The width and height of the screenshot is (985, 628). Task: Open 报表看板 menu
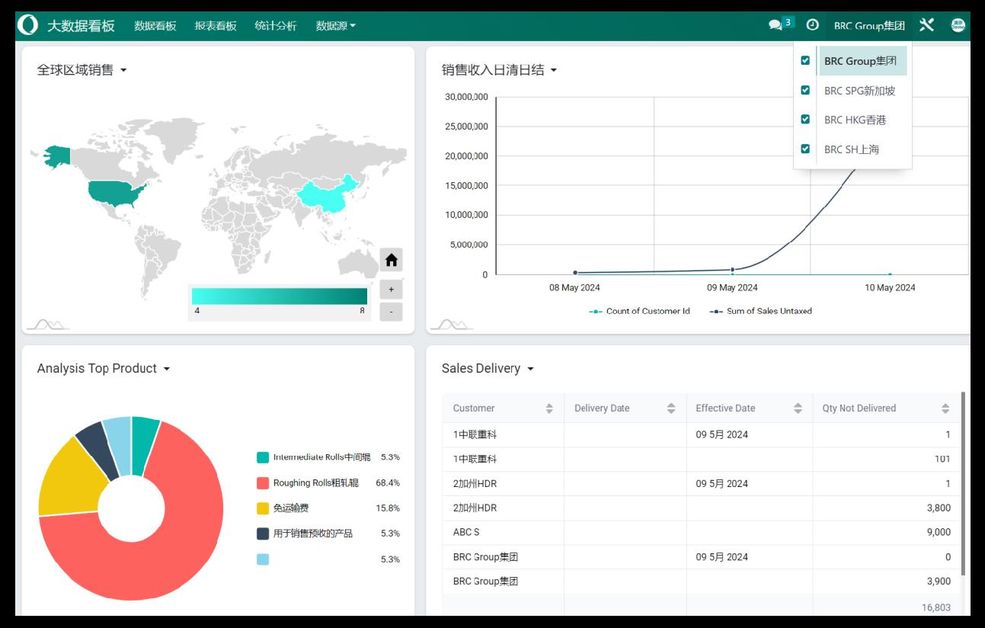coord(215,26)
